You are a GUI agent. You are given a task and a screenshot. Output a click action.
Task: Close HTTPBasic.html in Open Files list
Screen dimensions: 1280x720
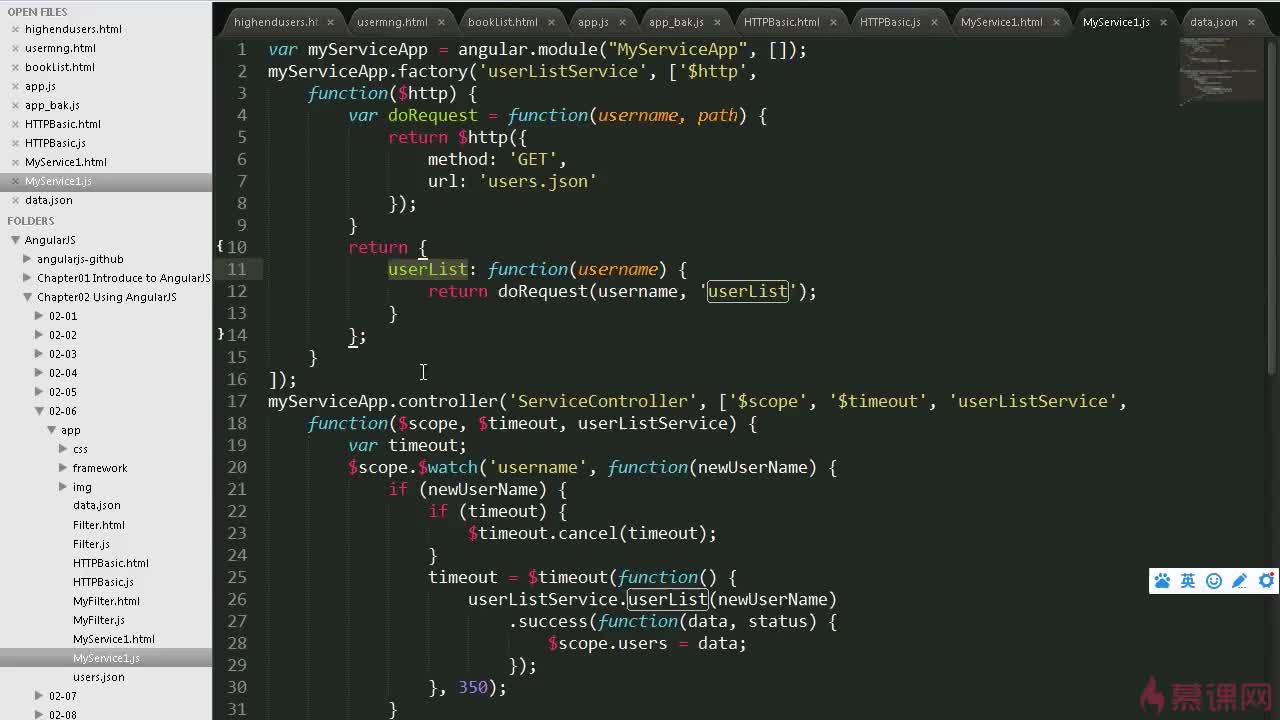pyautogui.click(x=15, y=124)
